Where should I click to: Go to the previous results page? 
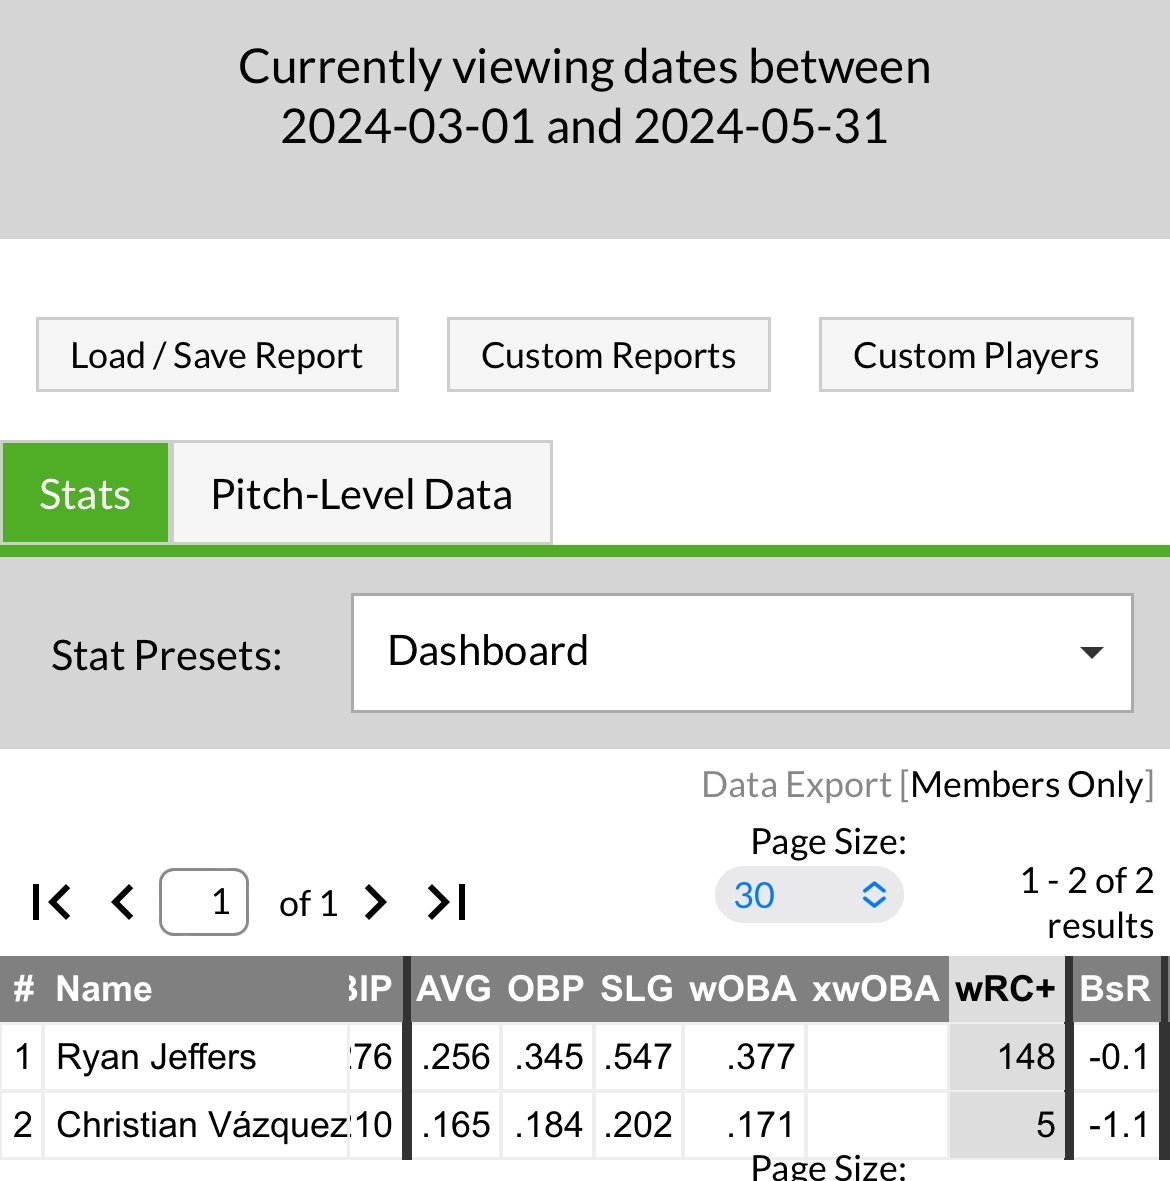tap(122, 902)
